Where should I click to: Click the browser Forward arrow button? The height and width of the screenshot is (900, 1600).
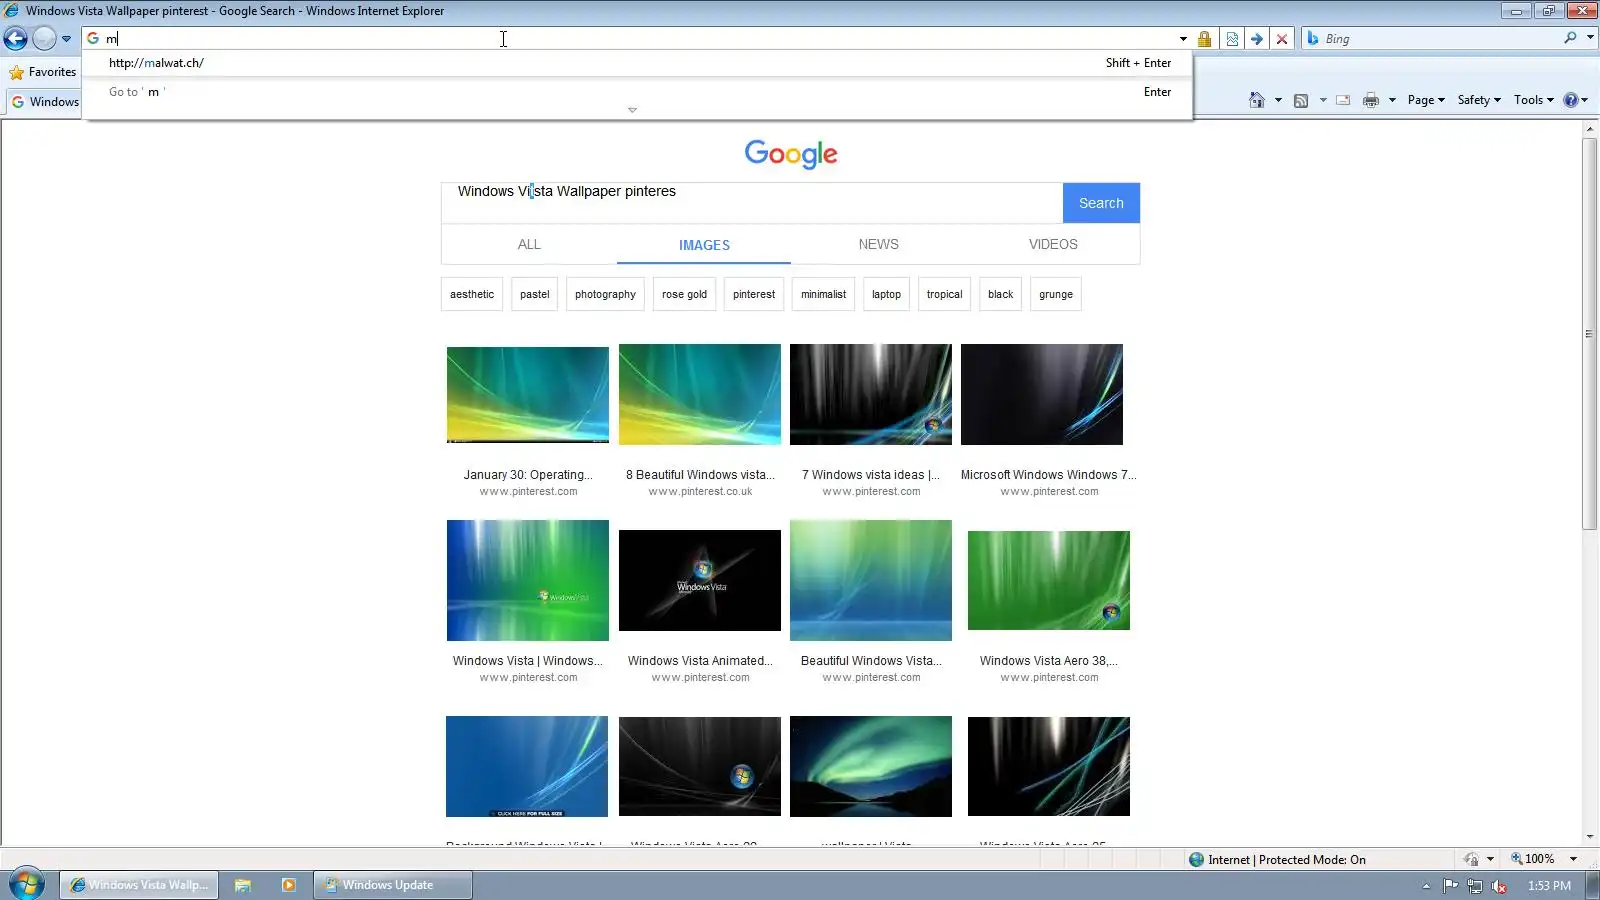pyautogui.click(x=44, y=39)
